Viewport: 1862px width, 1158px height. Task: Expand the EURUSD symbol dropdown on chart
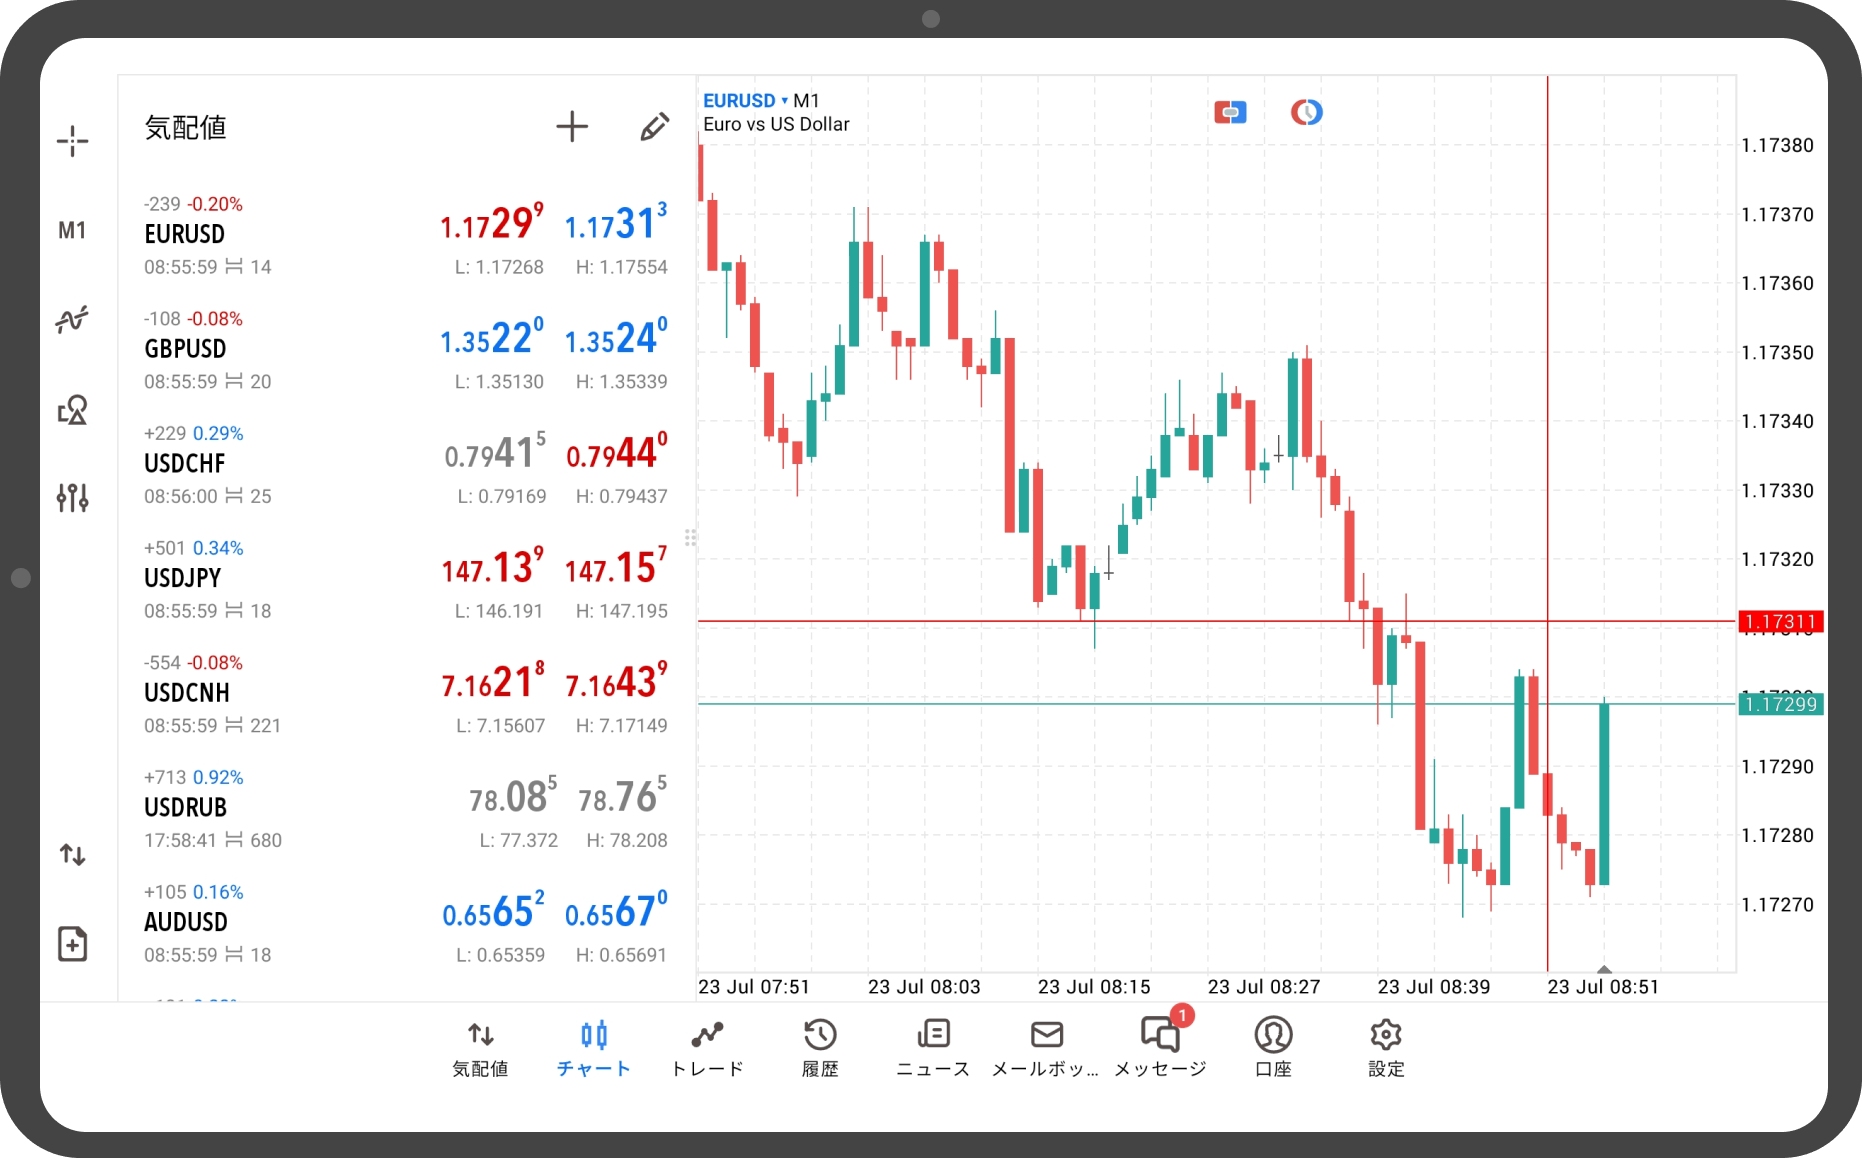(x=745, y=101)
